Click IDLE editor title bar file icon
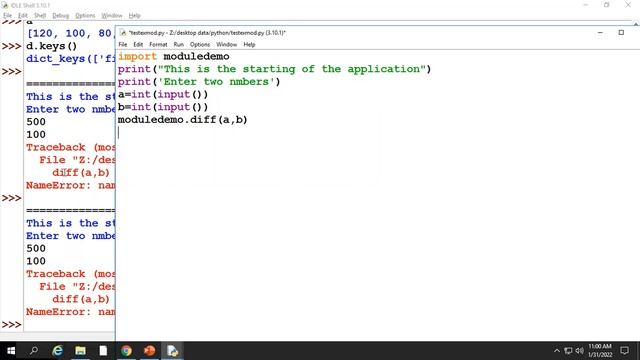Image resolution: width=640 pixels, height=360 pixels. [x=123, y=33]
